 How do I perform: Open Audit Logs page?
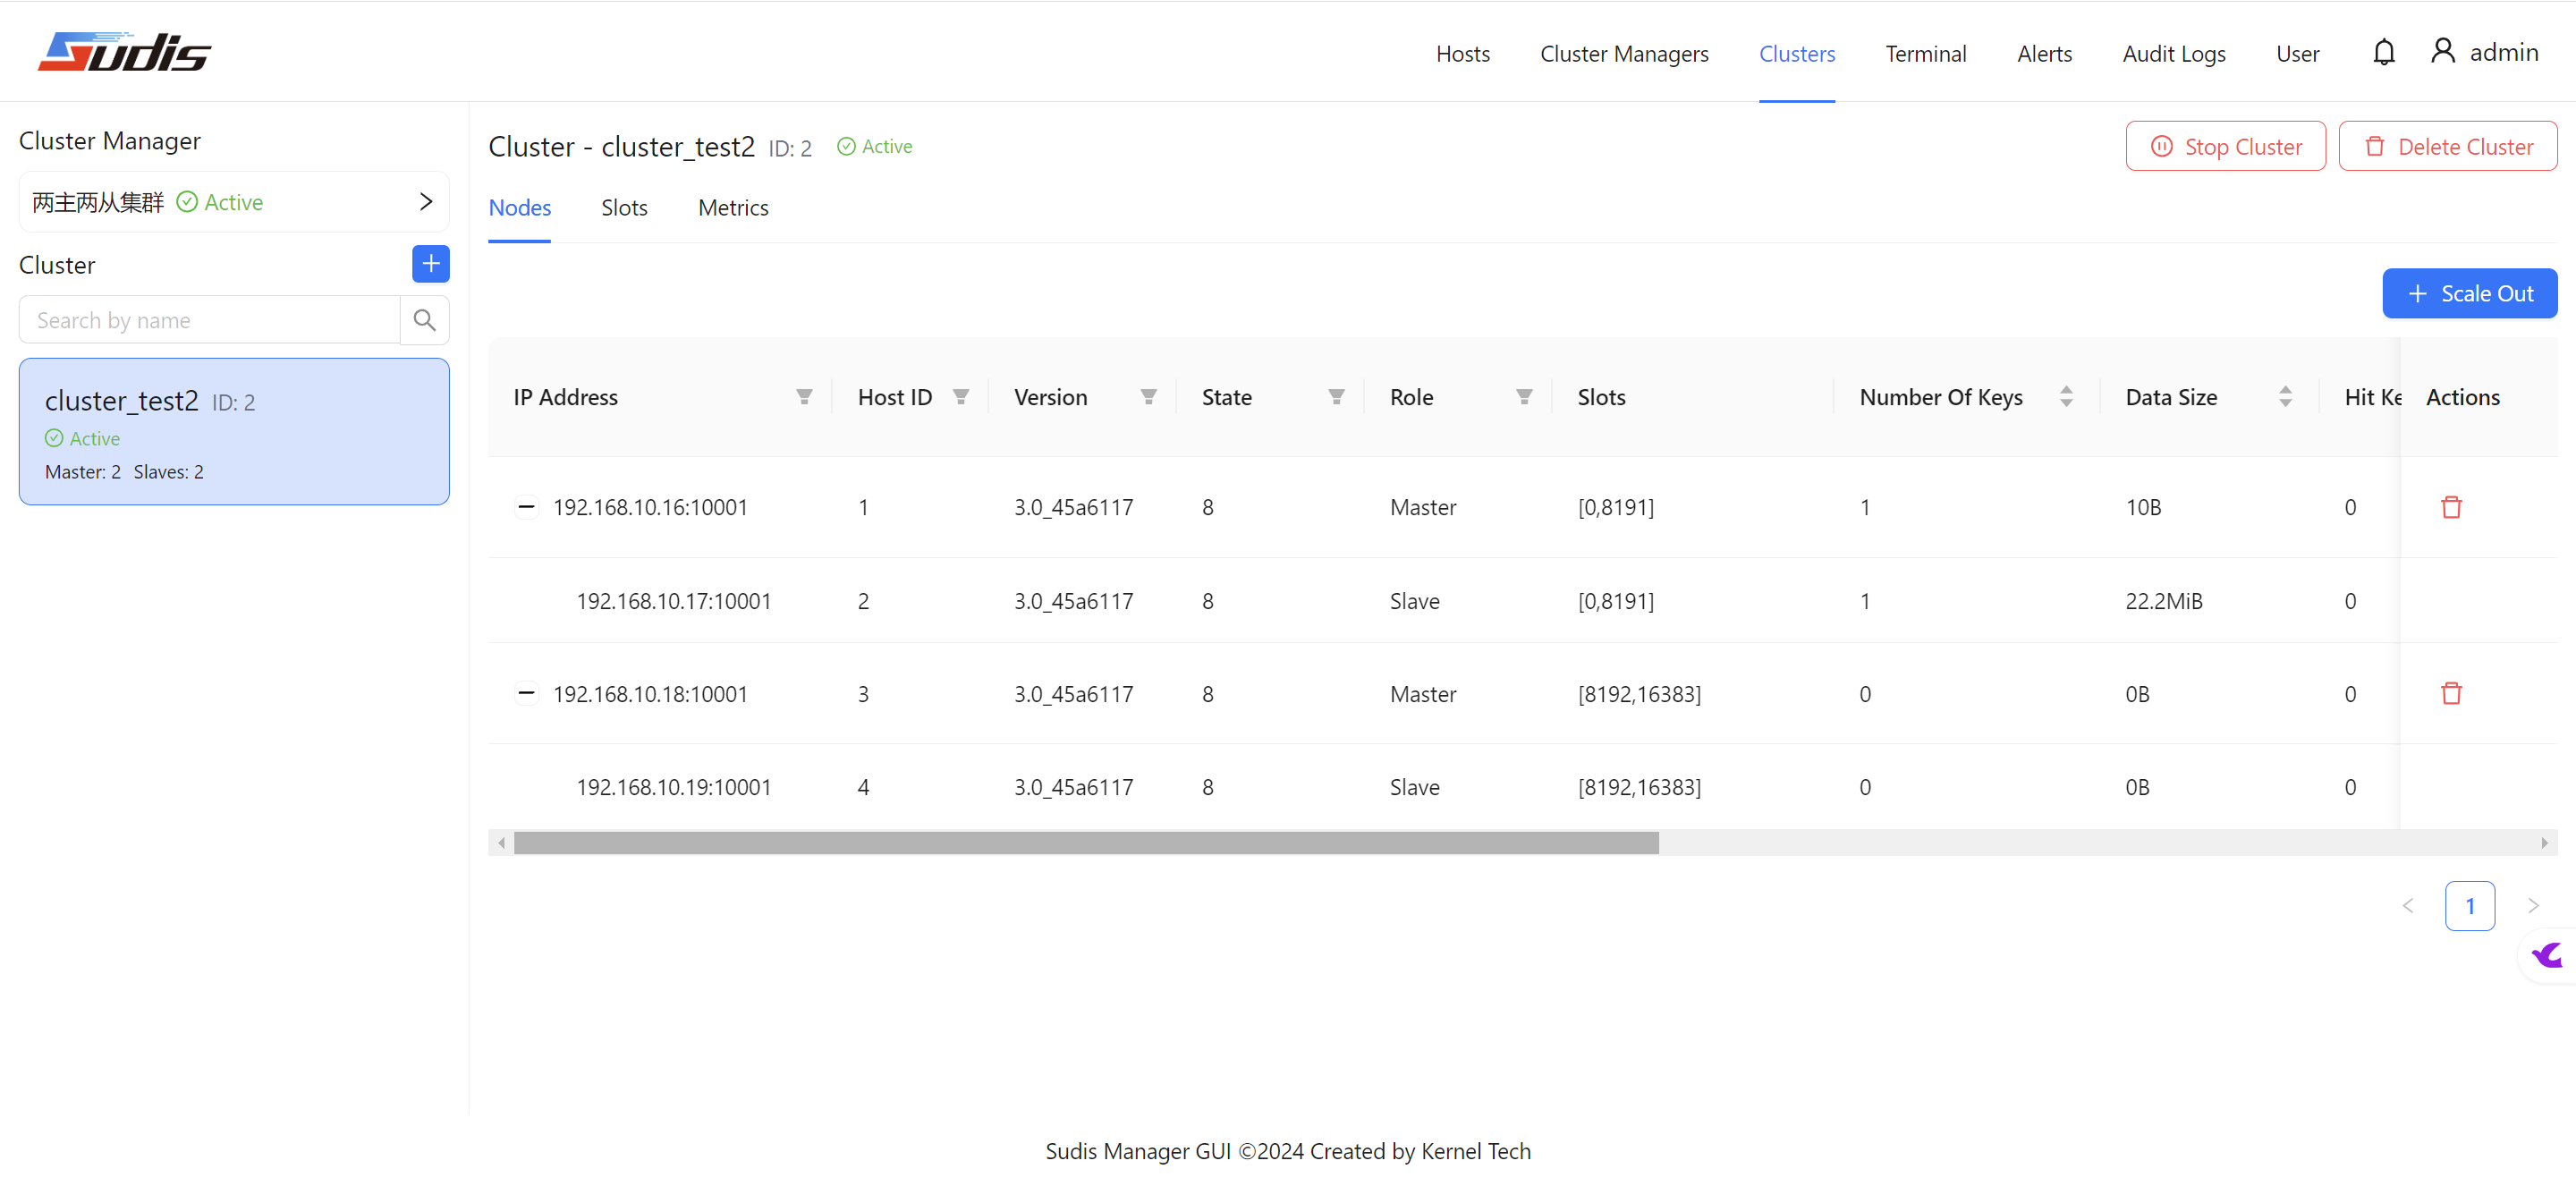coord(2174,54)
